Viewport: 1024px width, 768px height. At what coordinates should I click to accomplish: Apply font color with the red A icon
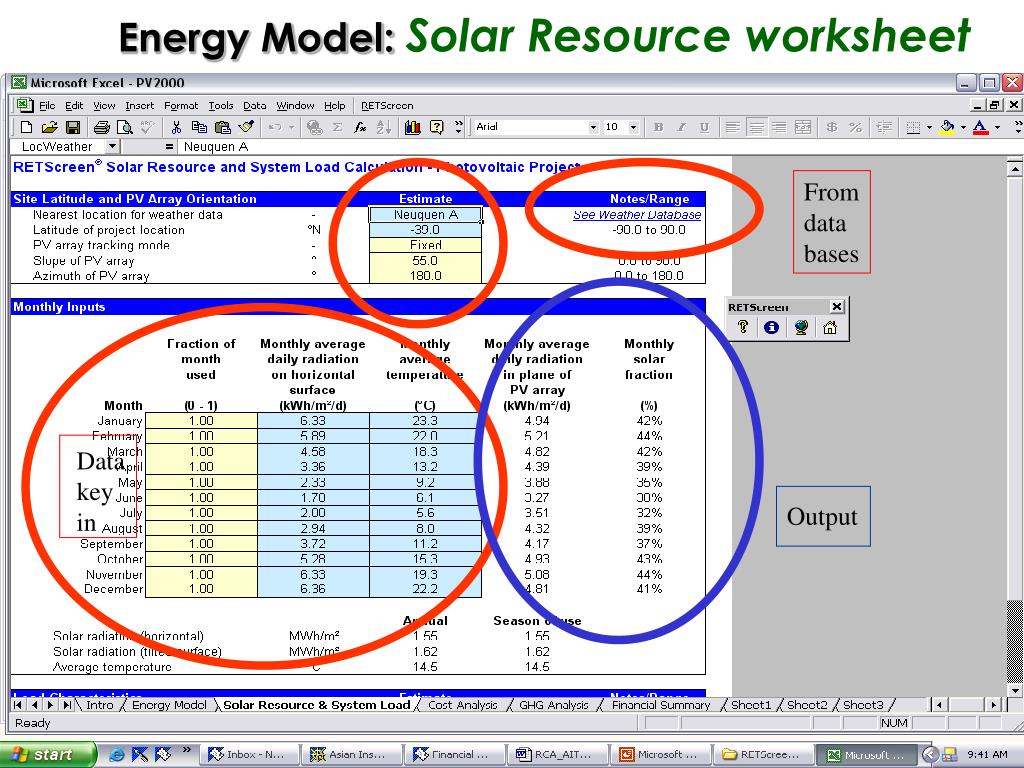pos(980,127)
